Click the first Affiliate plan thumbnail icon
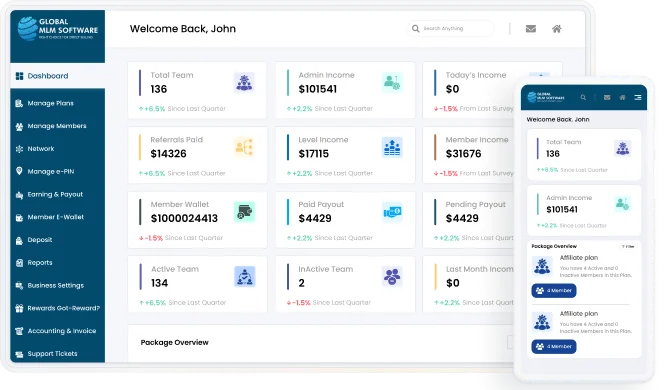This screenshot has height=390, width=667. tap(542, 266)
